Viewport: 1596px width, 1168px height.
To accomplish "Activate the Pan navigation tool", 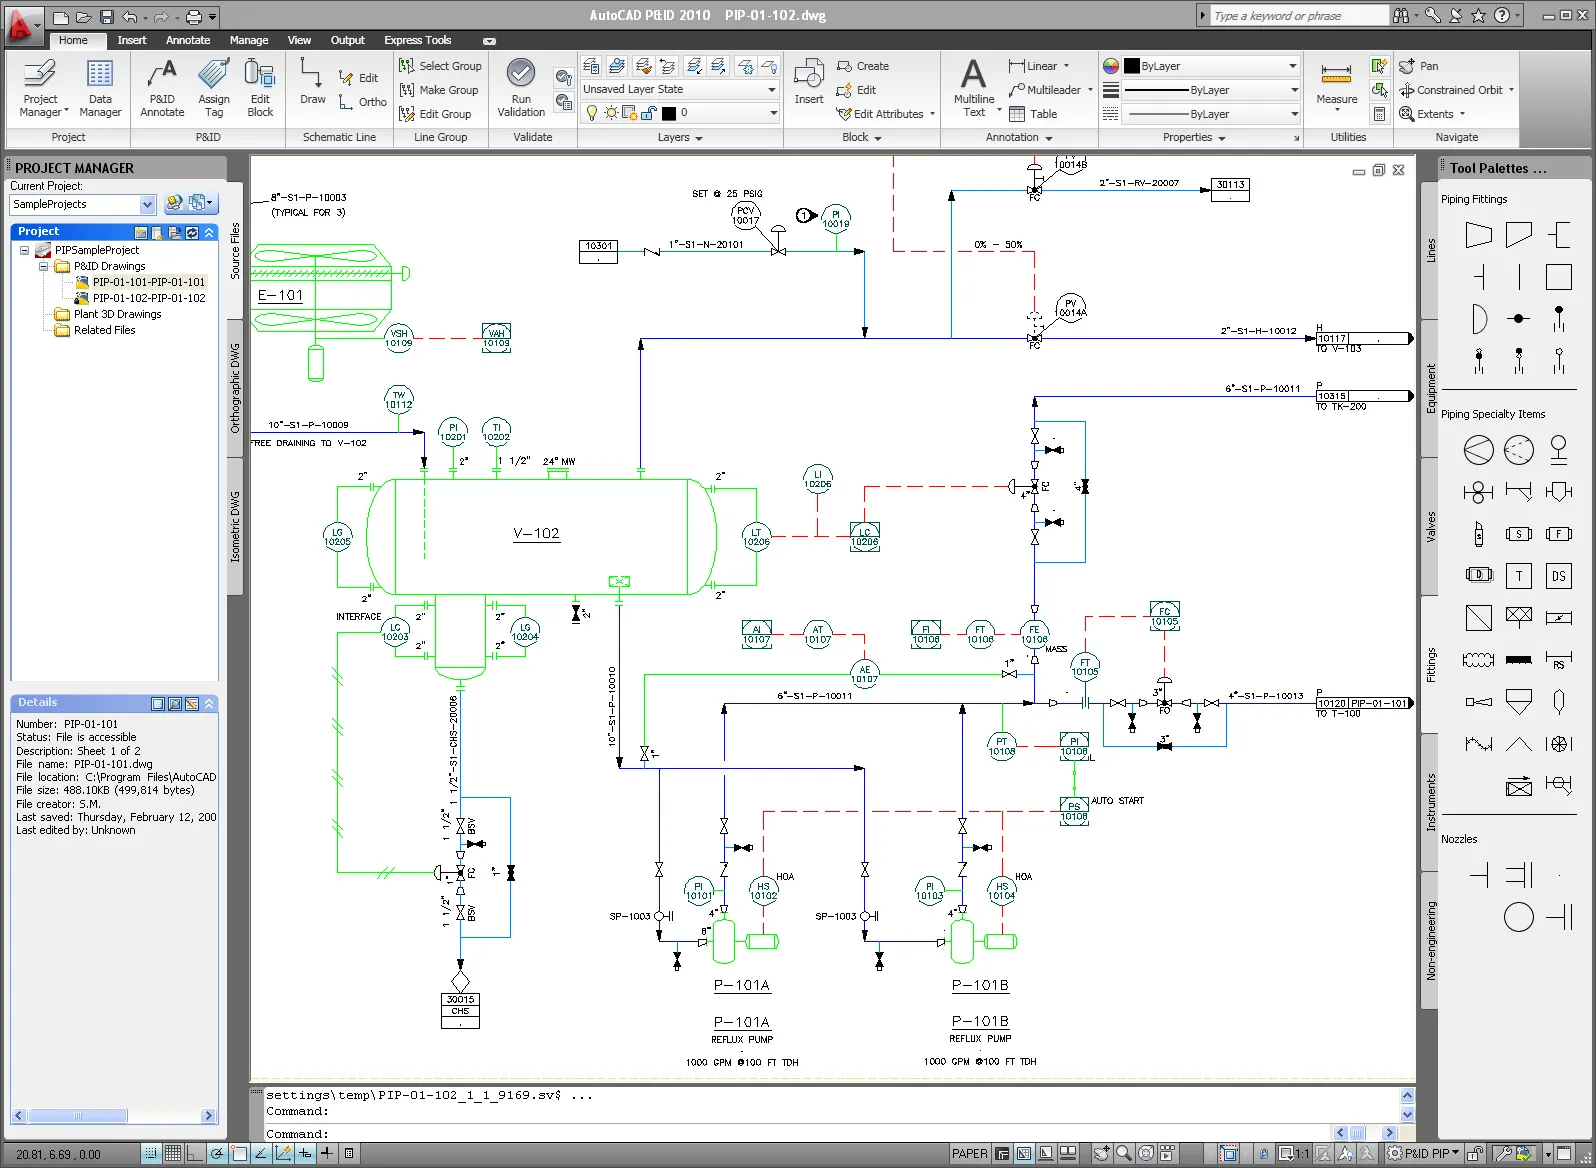I will (1419, 66).
